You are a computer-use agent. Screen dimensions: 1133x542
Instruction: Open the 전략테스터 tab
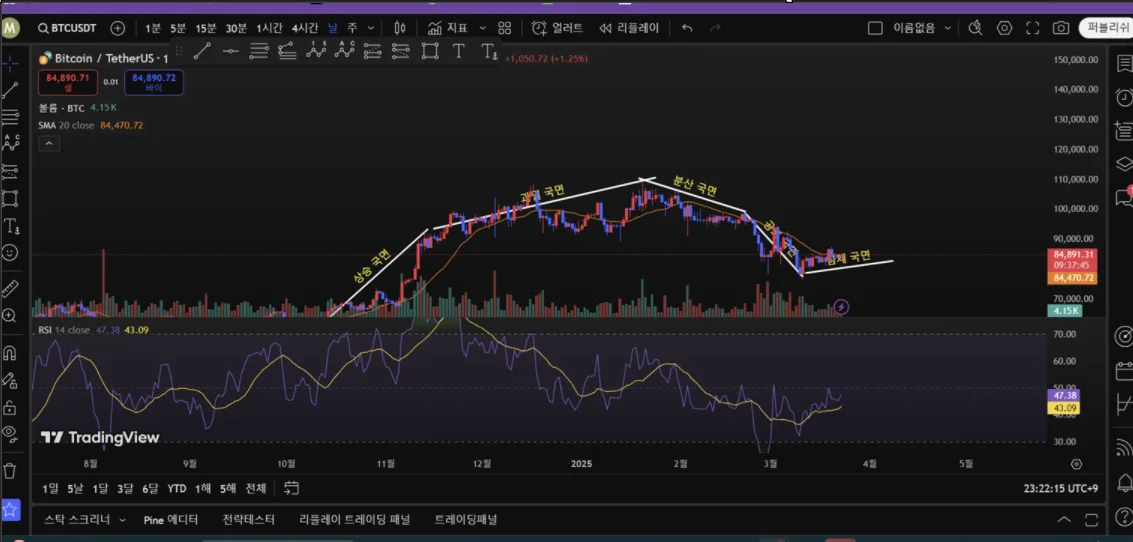[x=249, y=520]
